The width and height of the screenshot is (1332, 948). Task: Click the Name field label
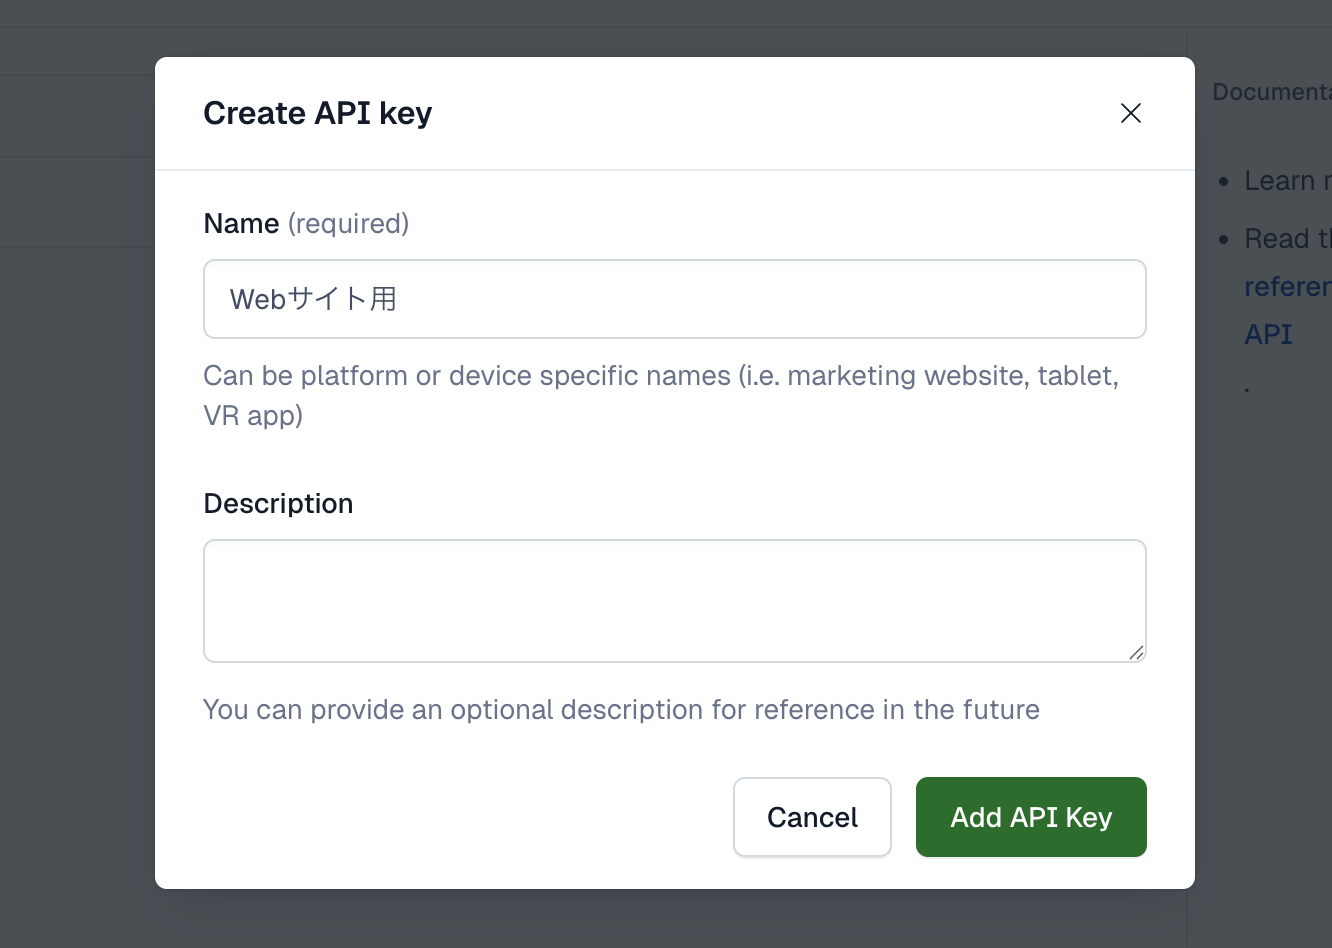coord(241,223)
